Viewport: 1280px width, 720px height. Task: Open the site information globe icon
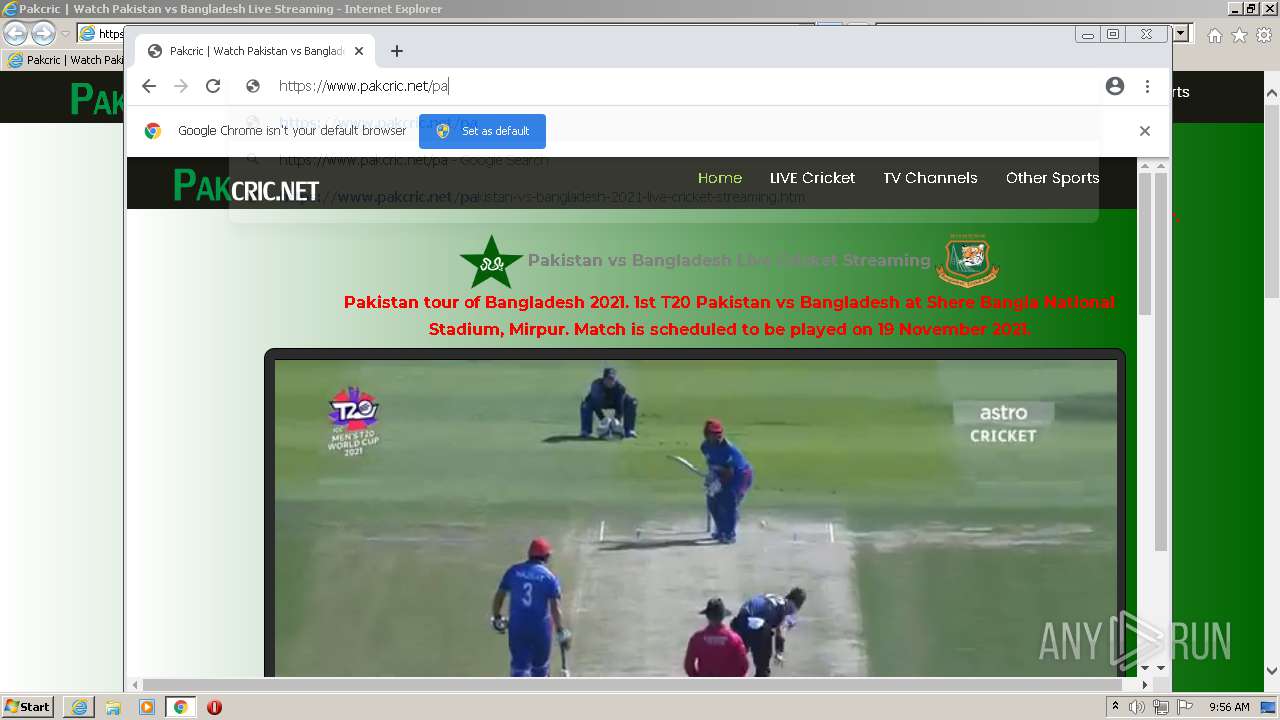(253, 86)
